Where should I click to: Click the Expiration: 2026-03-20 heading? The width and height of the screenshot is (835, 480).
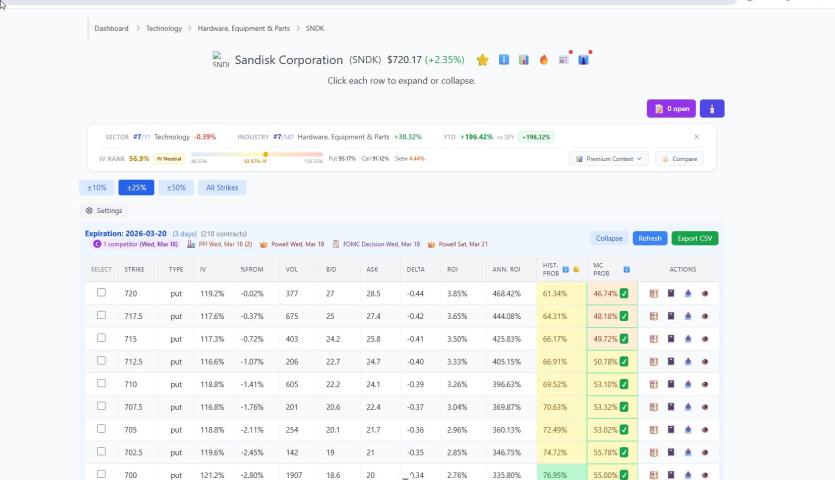pos(126,233)
